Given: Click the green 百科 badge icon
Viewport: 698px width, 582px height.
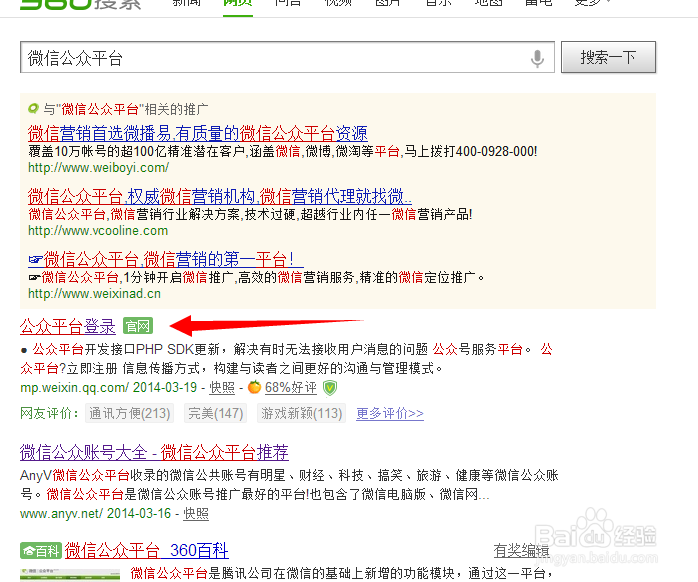Looking at the screenshot, I should pos(41,551).
